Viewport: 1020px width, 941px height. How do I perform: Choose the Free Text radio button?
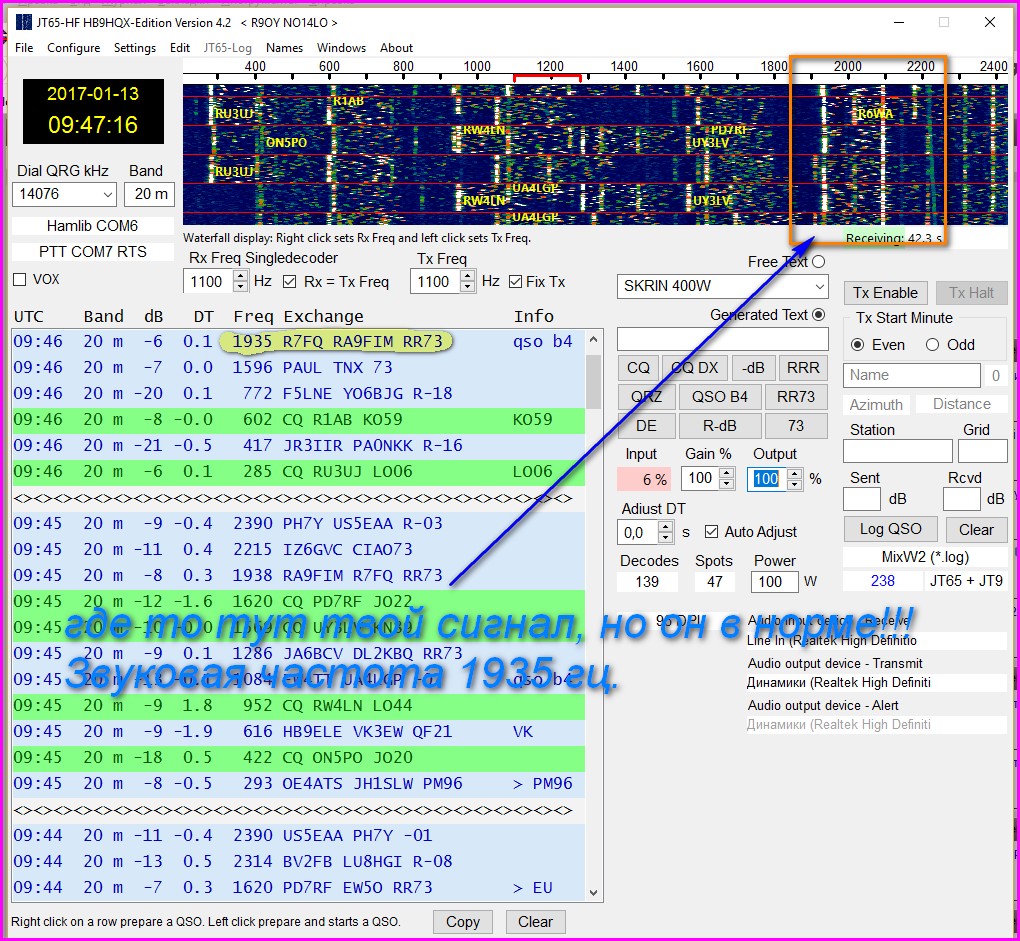(x=819, y=262)
